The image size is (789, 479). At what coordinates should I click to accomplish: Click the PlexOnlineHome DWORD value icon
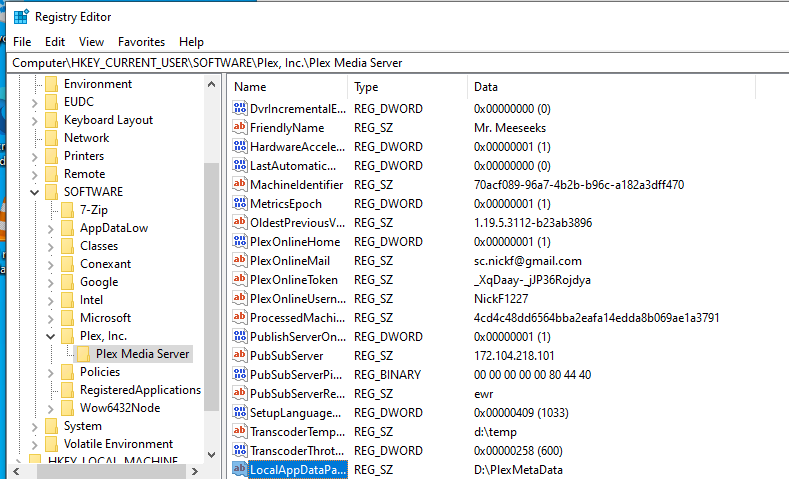click(239, 242)
